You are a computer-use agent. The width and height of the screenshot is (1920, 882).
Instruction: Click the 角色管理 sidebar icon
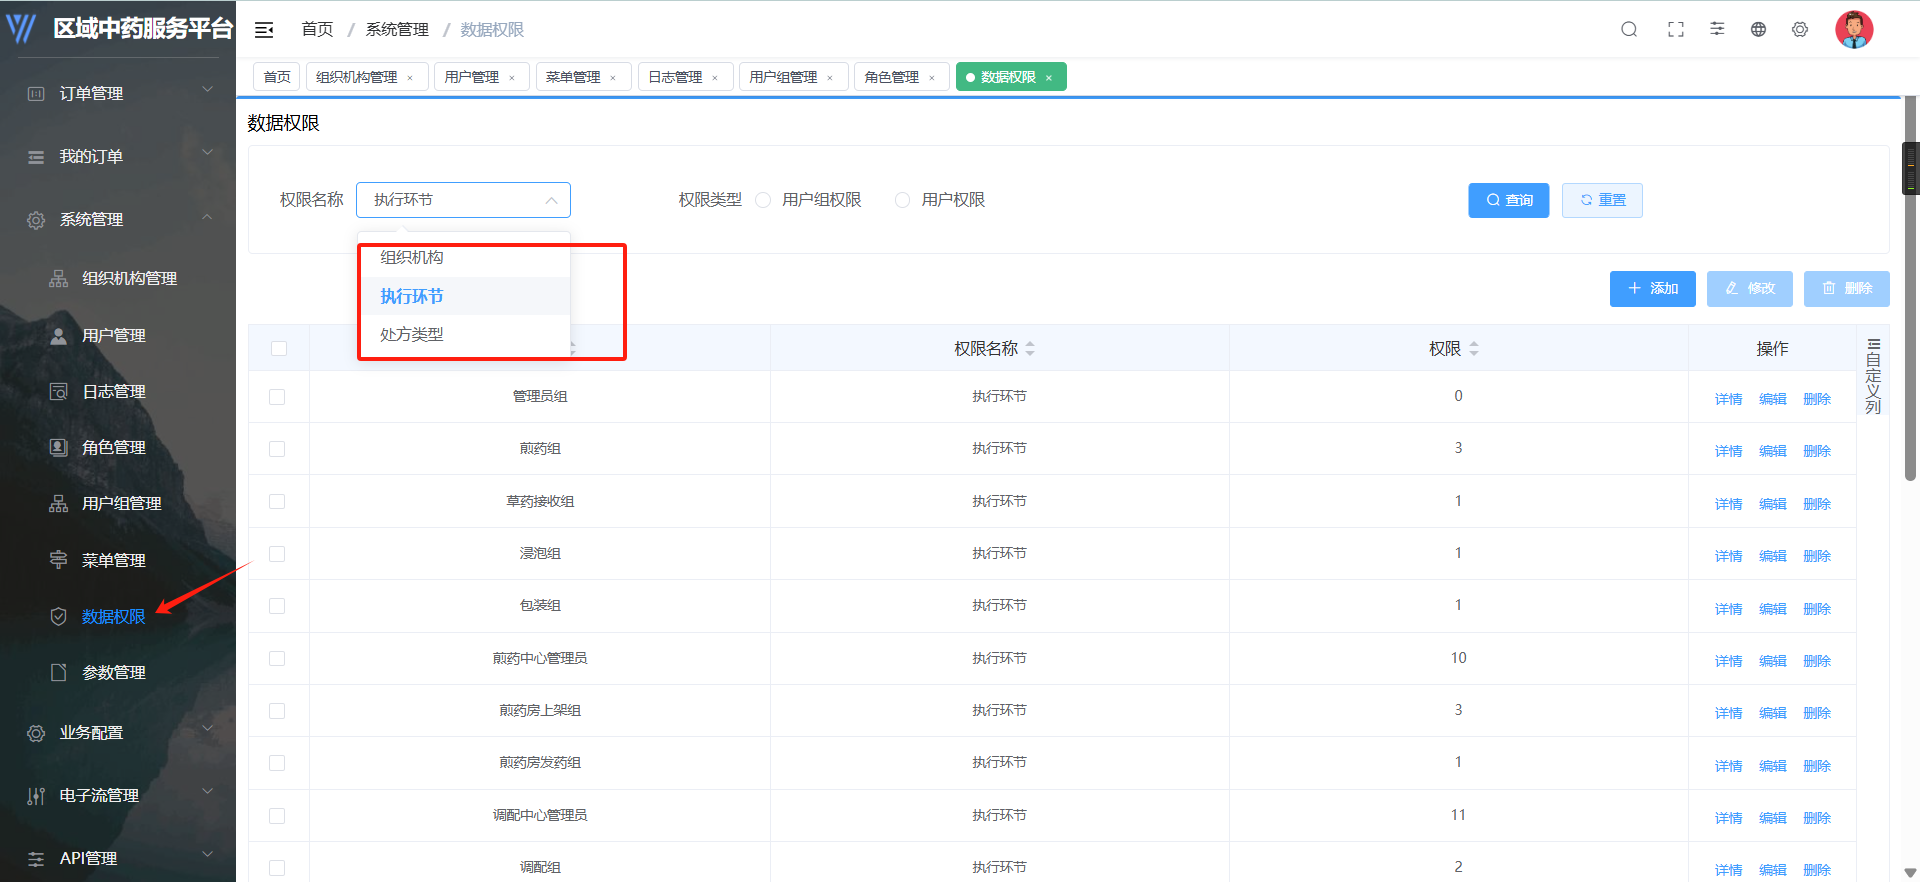click(59, 447)
